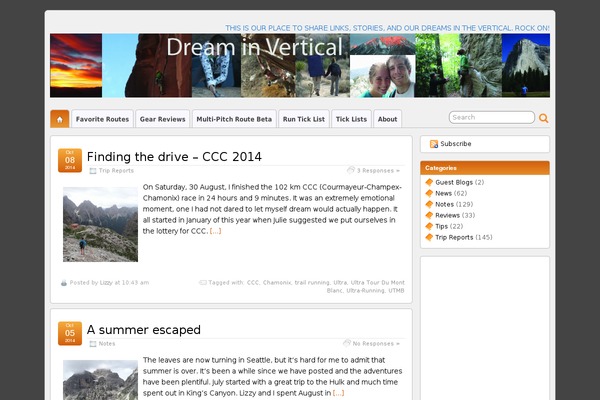Click the author icon beside Posted by Lizzy
Screen dimensions: 600x400
point(64,283)
